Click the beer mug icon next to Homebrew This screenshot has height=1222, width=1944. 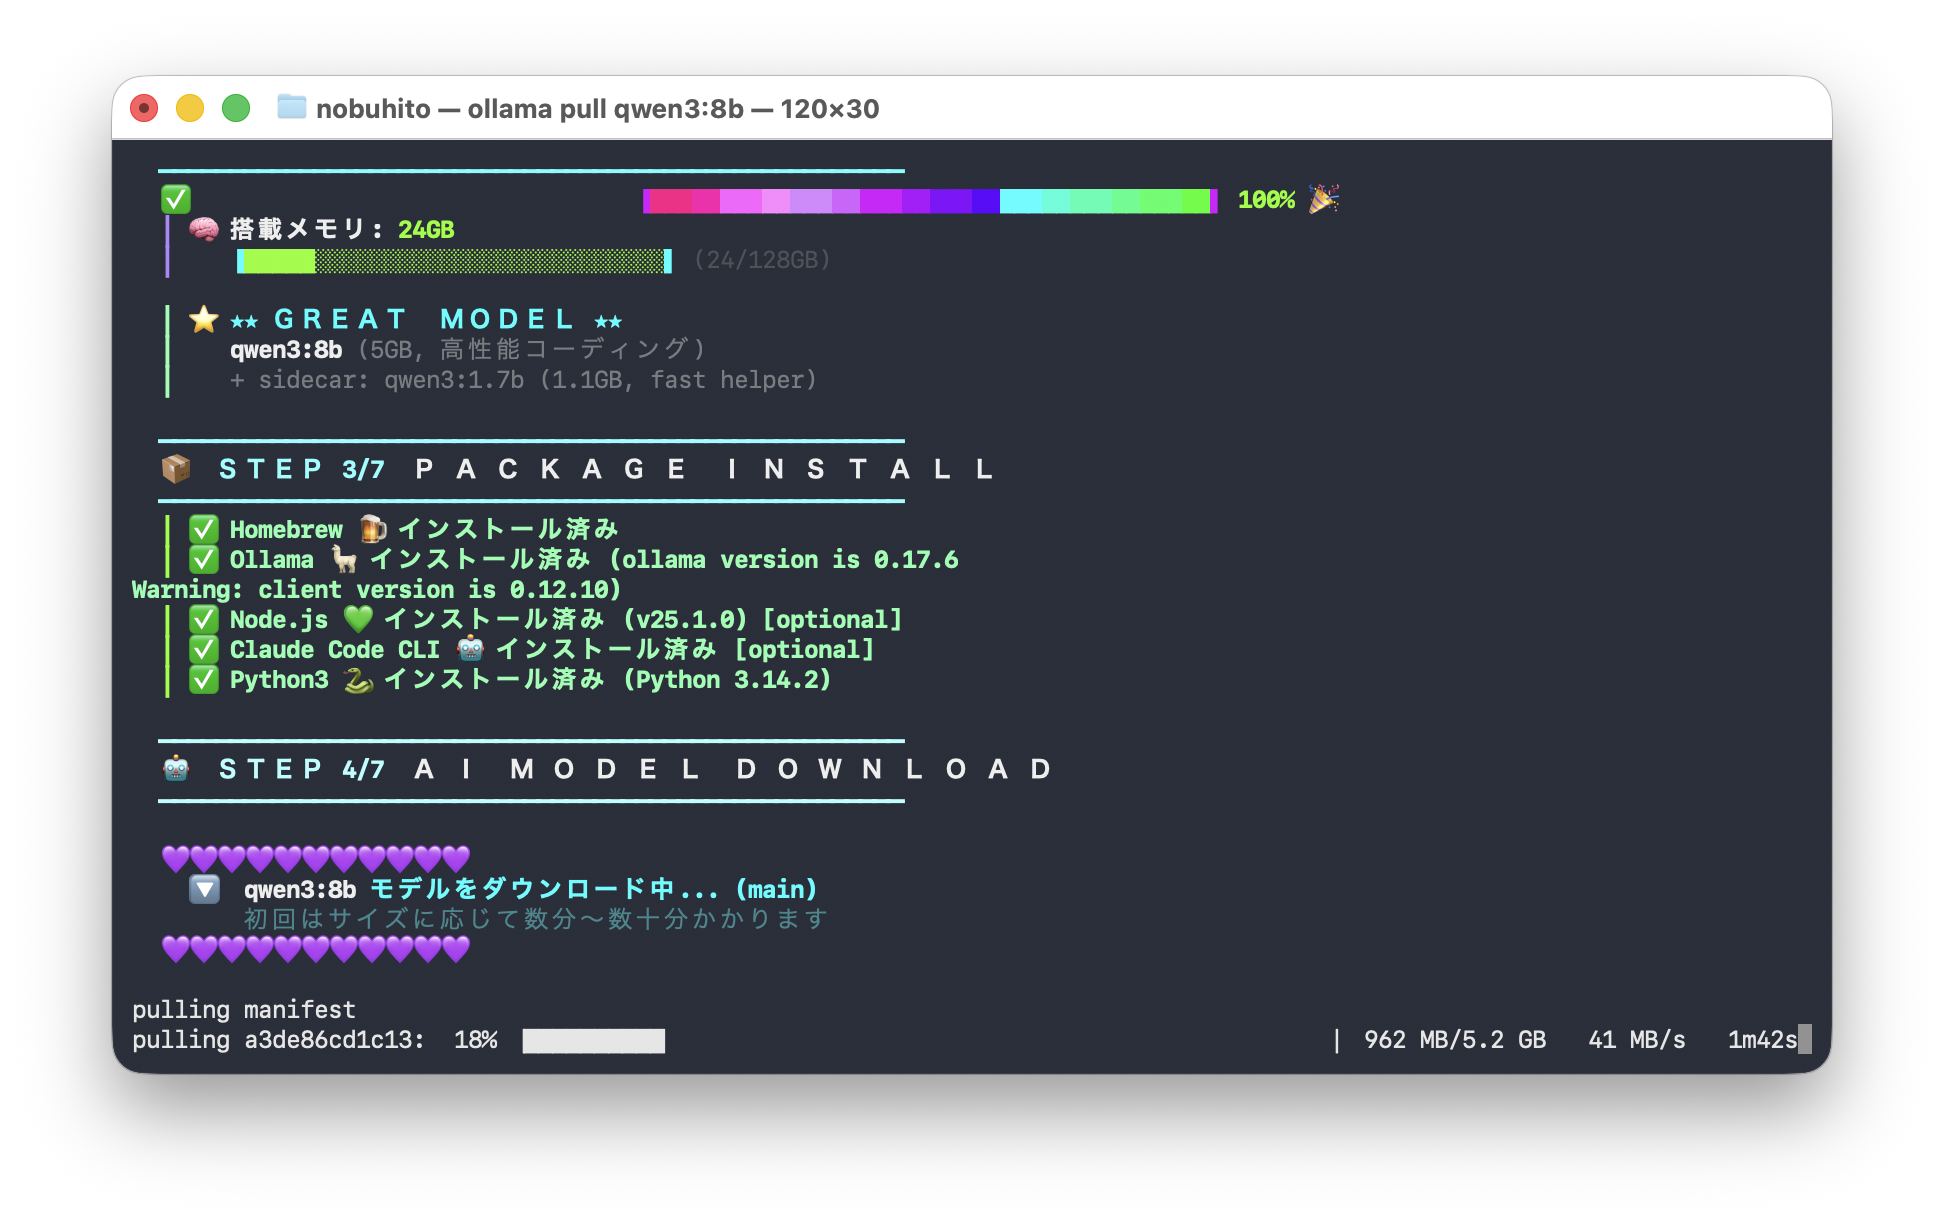370,528
